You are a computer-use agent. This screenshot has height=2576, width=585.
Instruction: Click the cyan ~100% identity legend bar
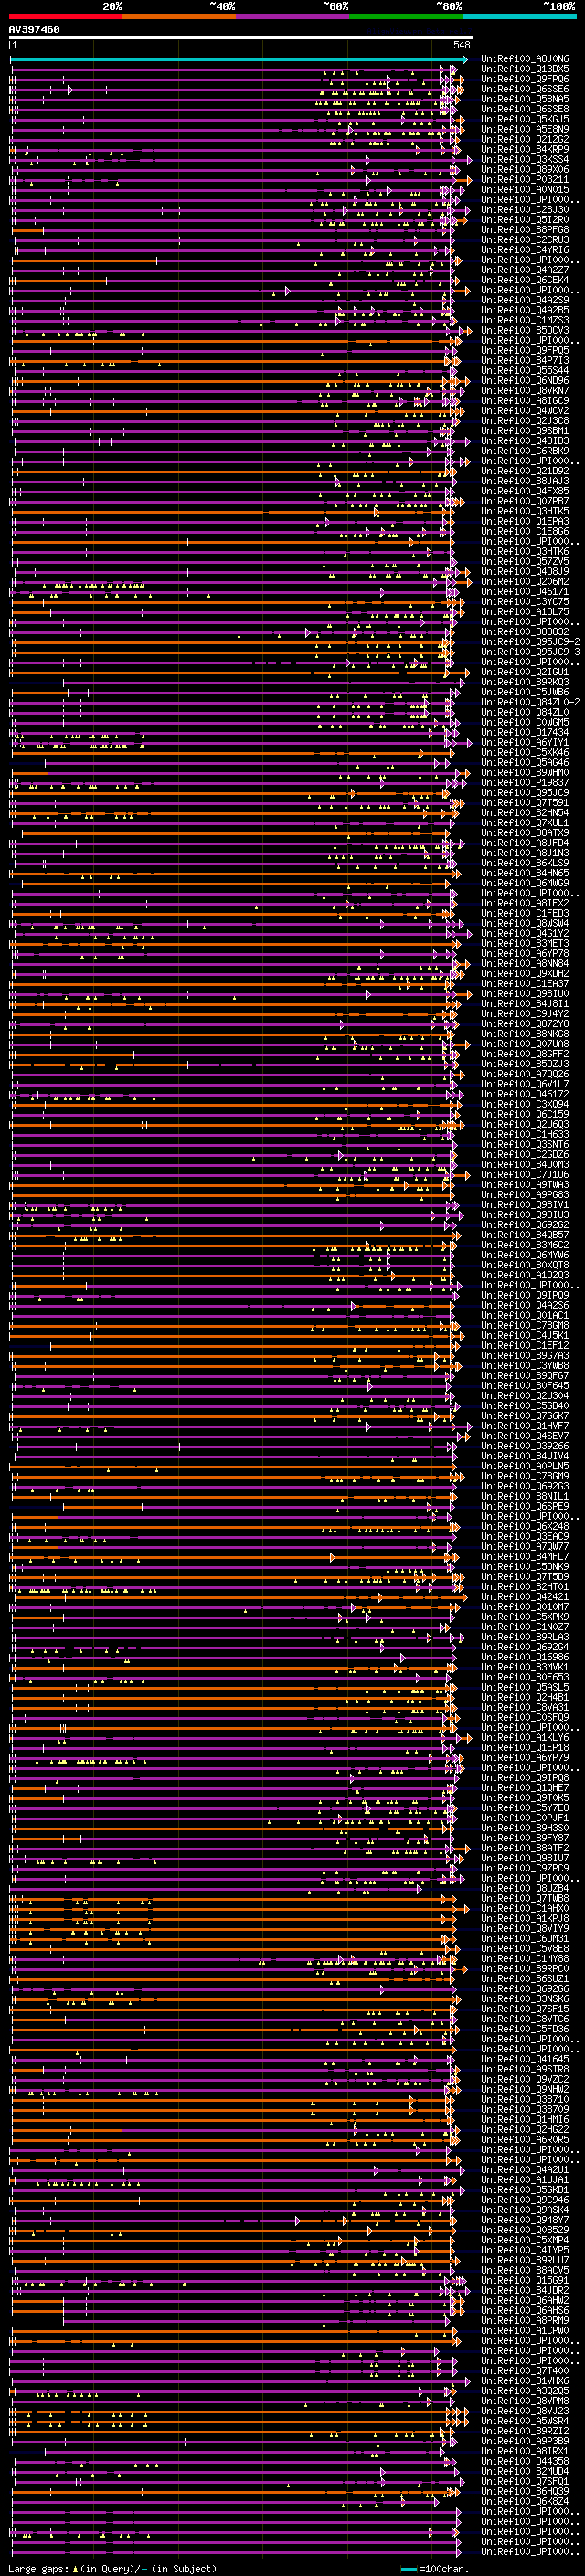point(519,16)
